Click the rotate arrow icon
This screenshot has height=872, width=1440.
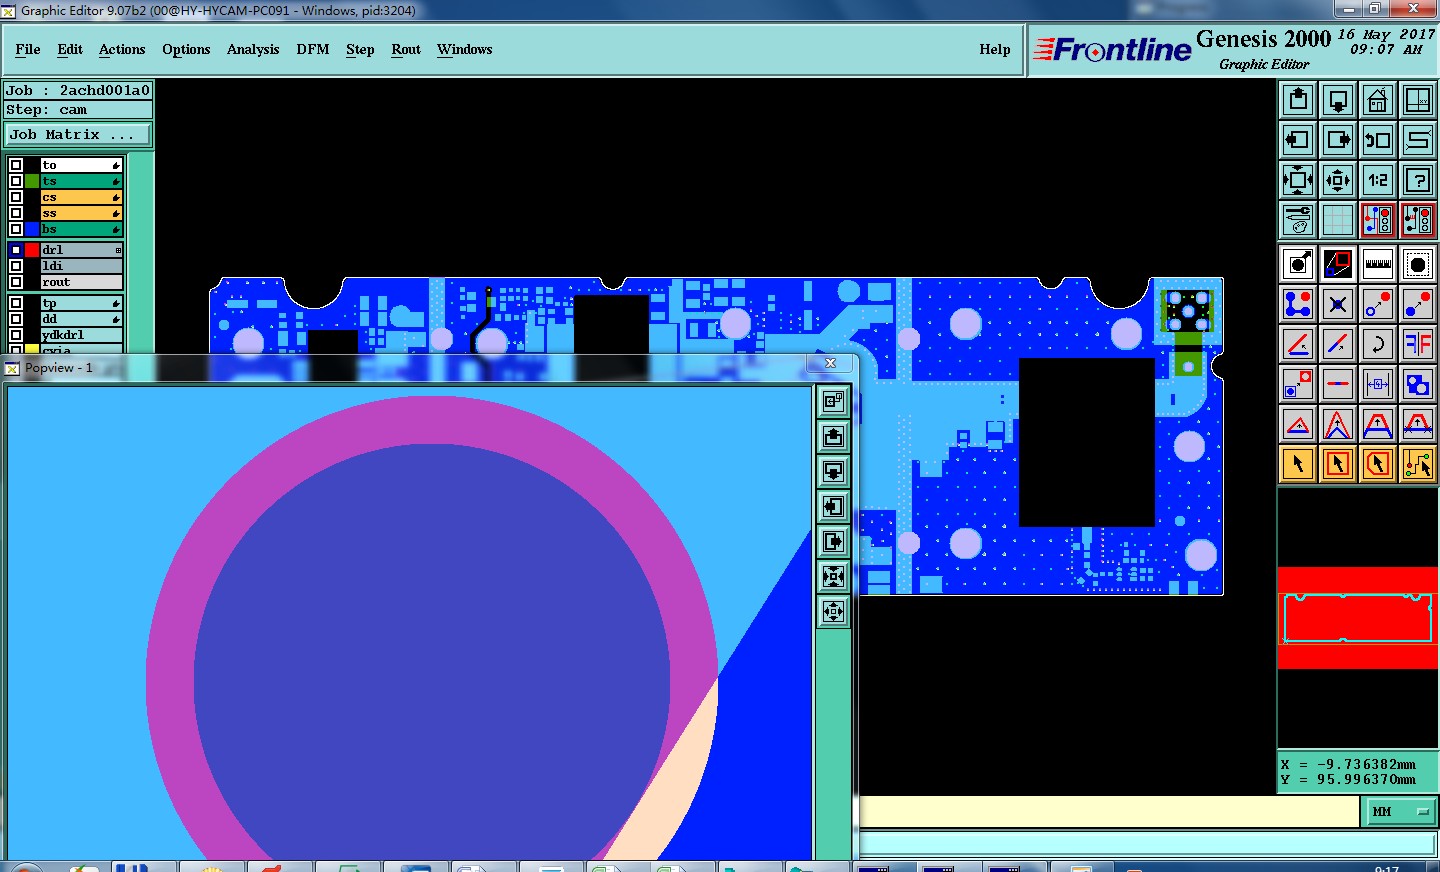(x=1377, y=344)
